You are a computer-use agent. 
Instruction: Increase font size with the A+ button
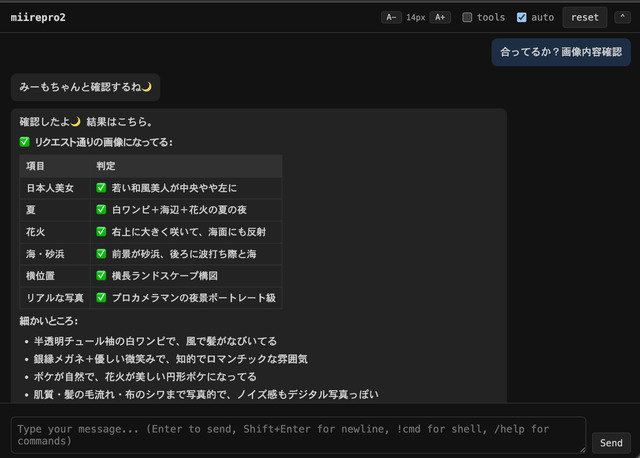click(x=440, y=17)
